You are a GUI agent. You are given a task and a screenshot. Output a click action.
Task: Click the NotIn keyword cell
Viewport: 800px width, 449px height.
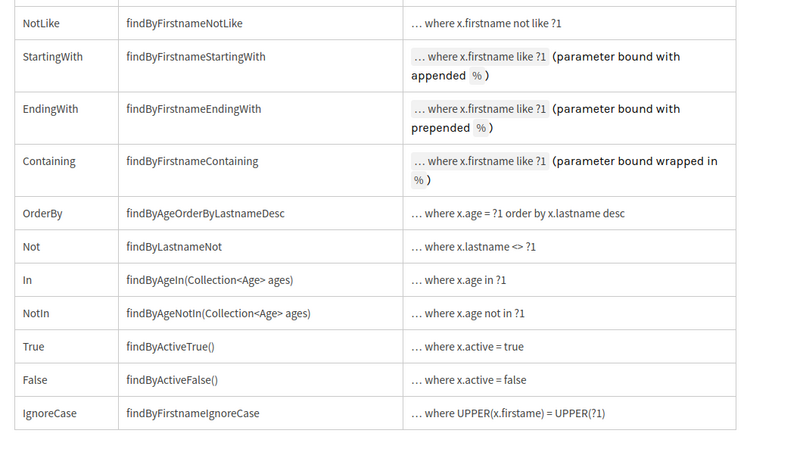coord(36,314)
